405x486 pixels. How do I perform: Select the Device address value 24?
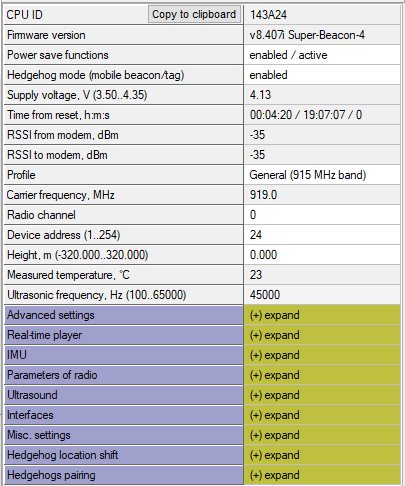(x=322, y=235)
